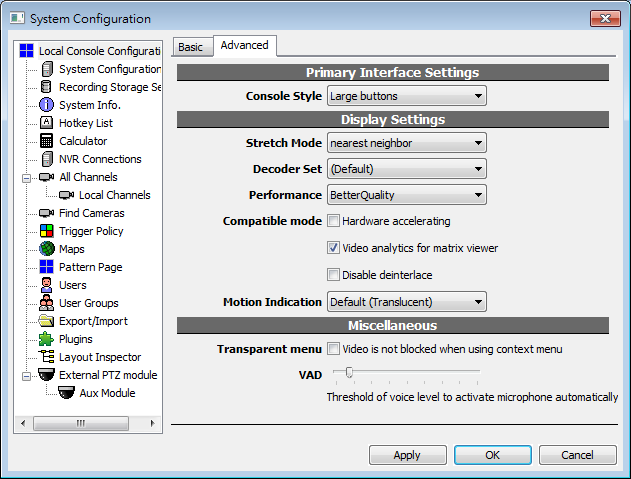Select Hotkey List in the tree
This screenshot has height=479, width=631.
coord(86,123)
